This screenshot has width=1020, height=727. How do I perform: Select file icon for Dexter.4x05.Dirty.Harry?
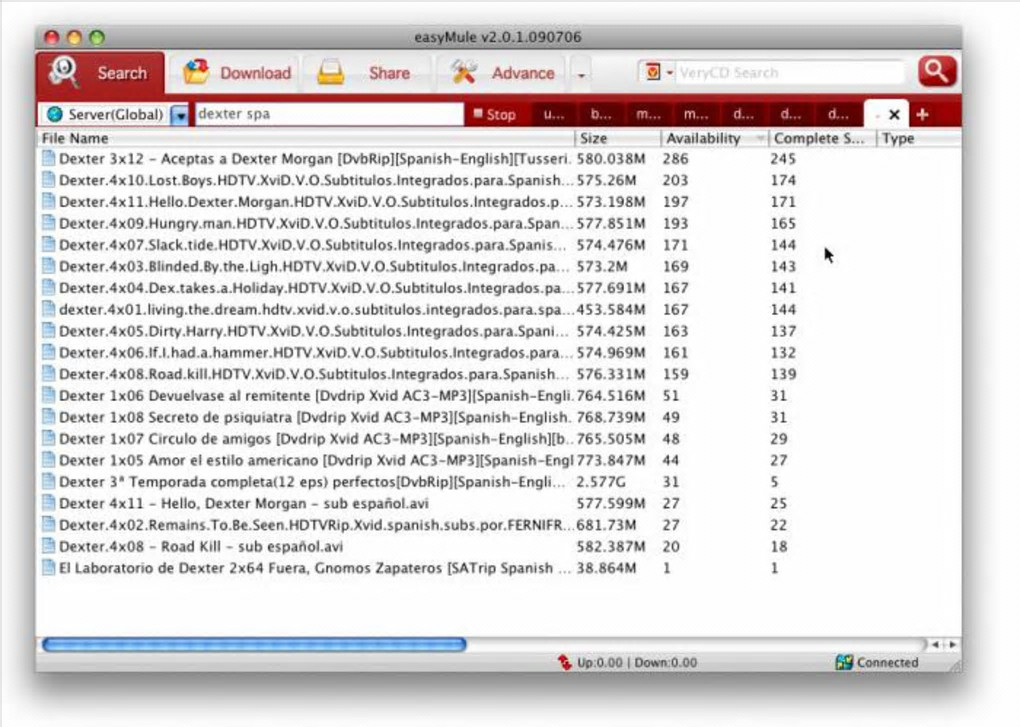(48, 330)
